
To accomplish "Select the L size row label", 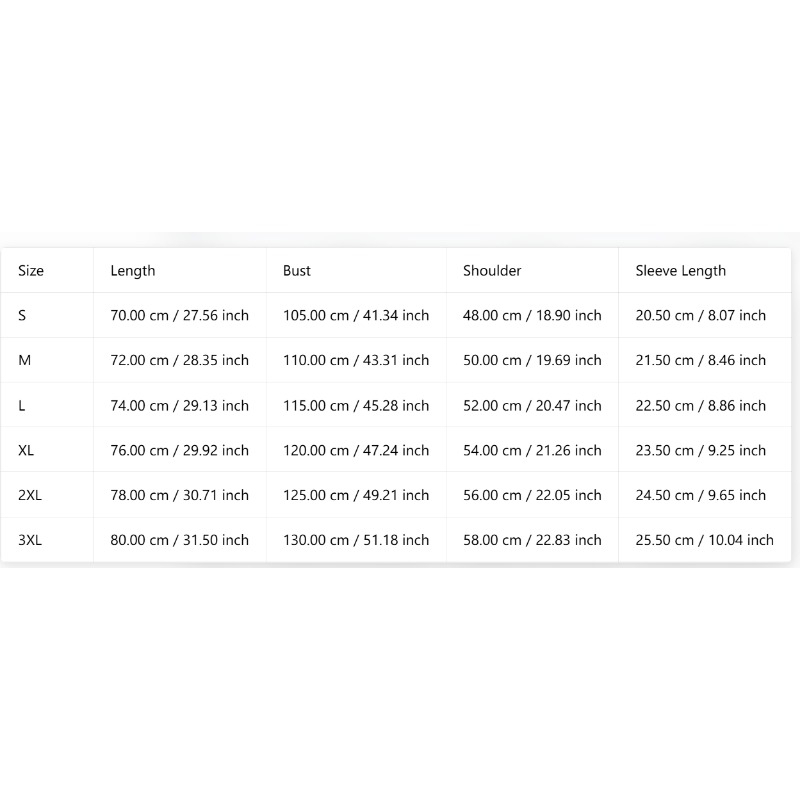I will [21, 406].
